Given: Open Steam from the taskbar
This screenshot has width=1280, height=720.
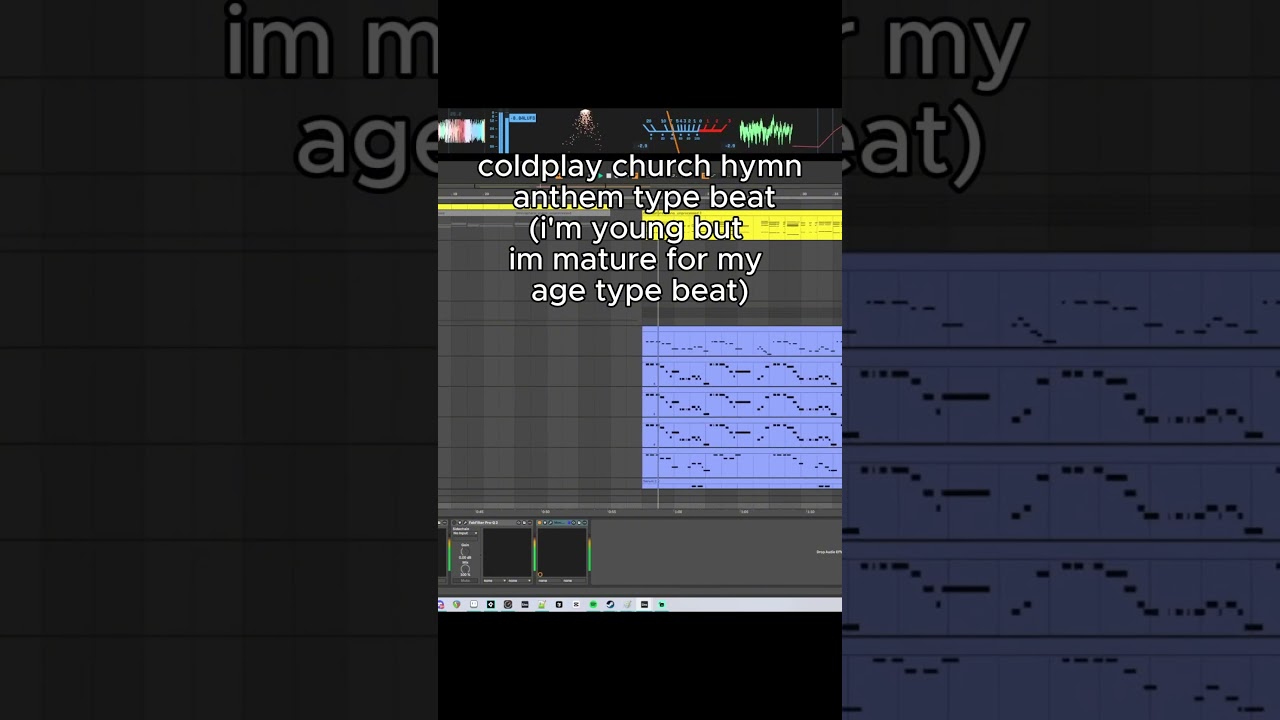Looking at the screenshot, I should pos(610,604).
